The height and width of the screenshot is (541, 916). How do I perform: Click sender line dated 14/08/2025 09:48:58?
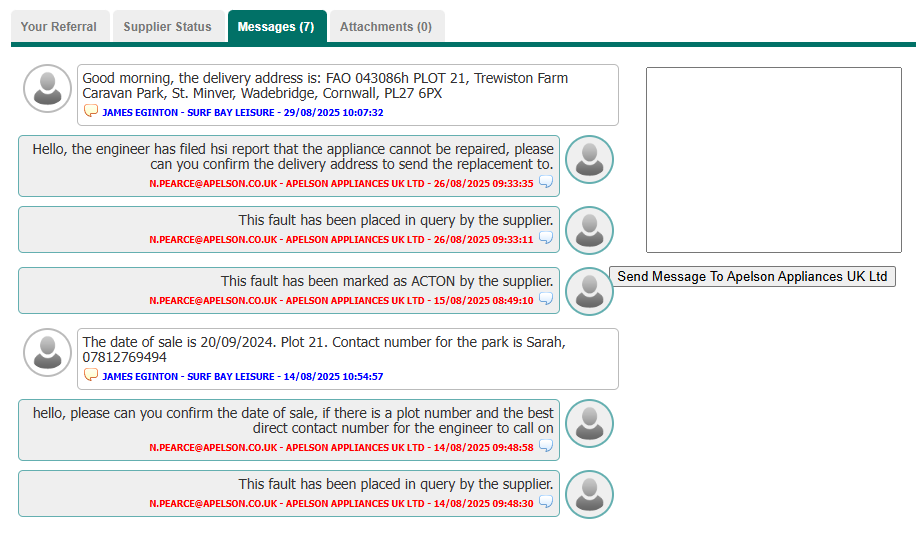pos(341,448)
